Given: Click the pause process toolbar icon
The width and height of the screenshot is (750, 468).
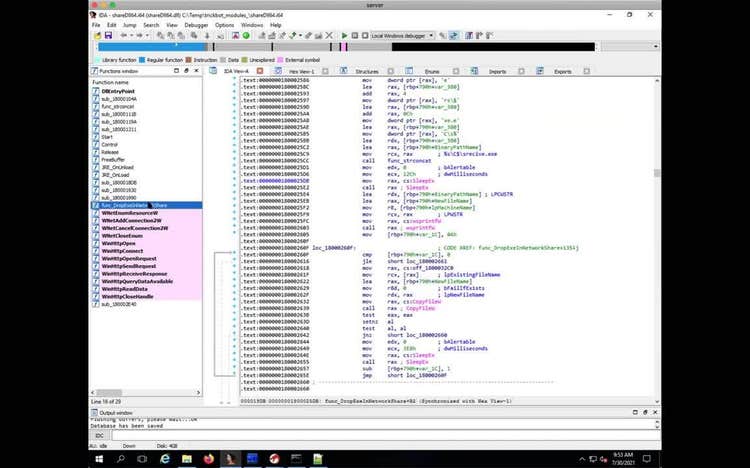Looking at the screenshot, I should [353, 35].
